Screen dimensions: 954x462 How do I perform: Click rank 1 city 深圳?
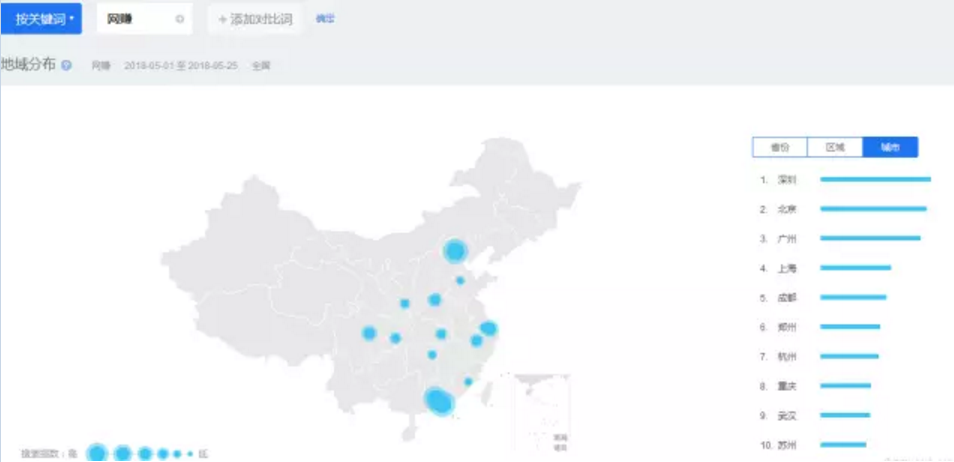point(787,180)
